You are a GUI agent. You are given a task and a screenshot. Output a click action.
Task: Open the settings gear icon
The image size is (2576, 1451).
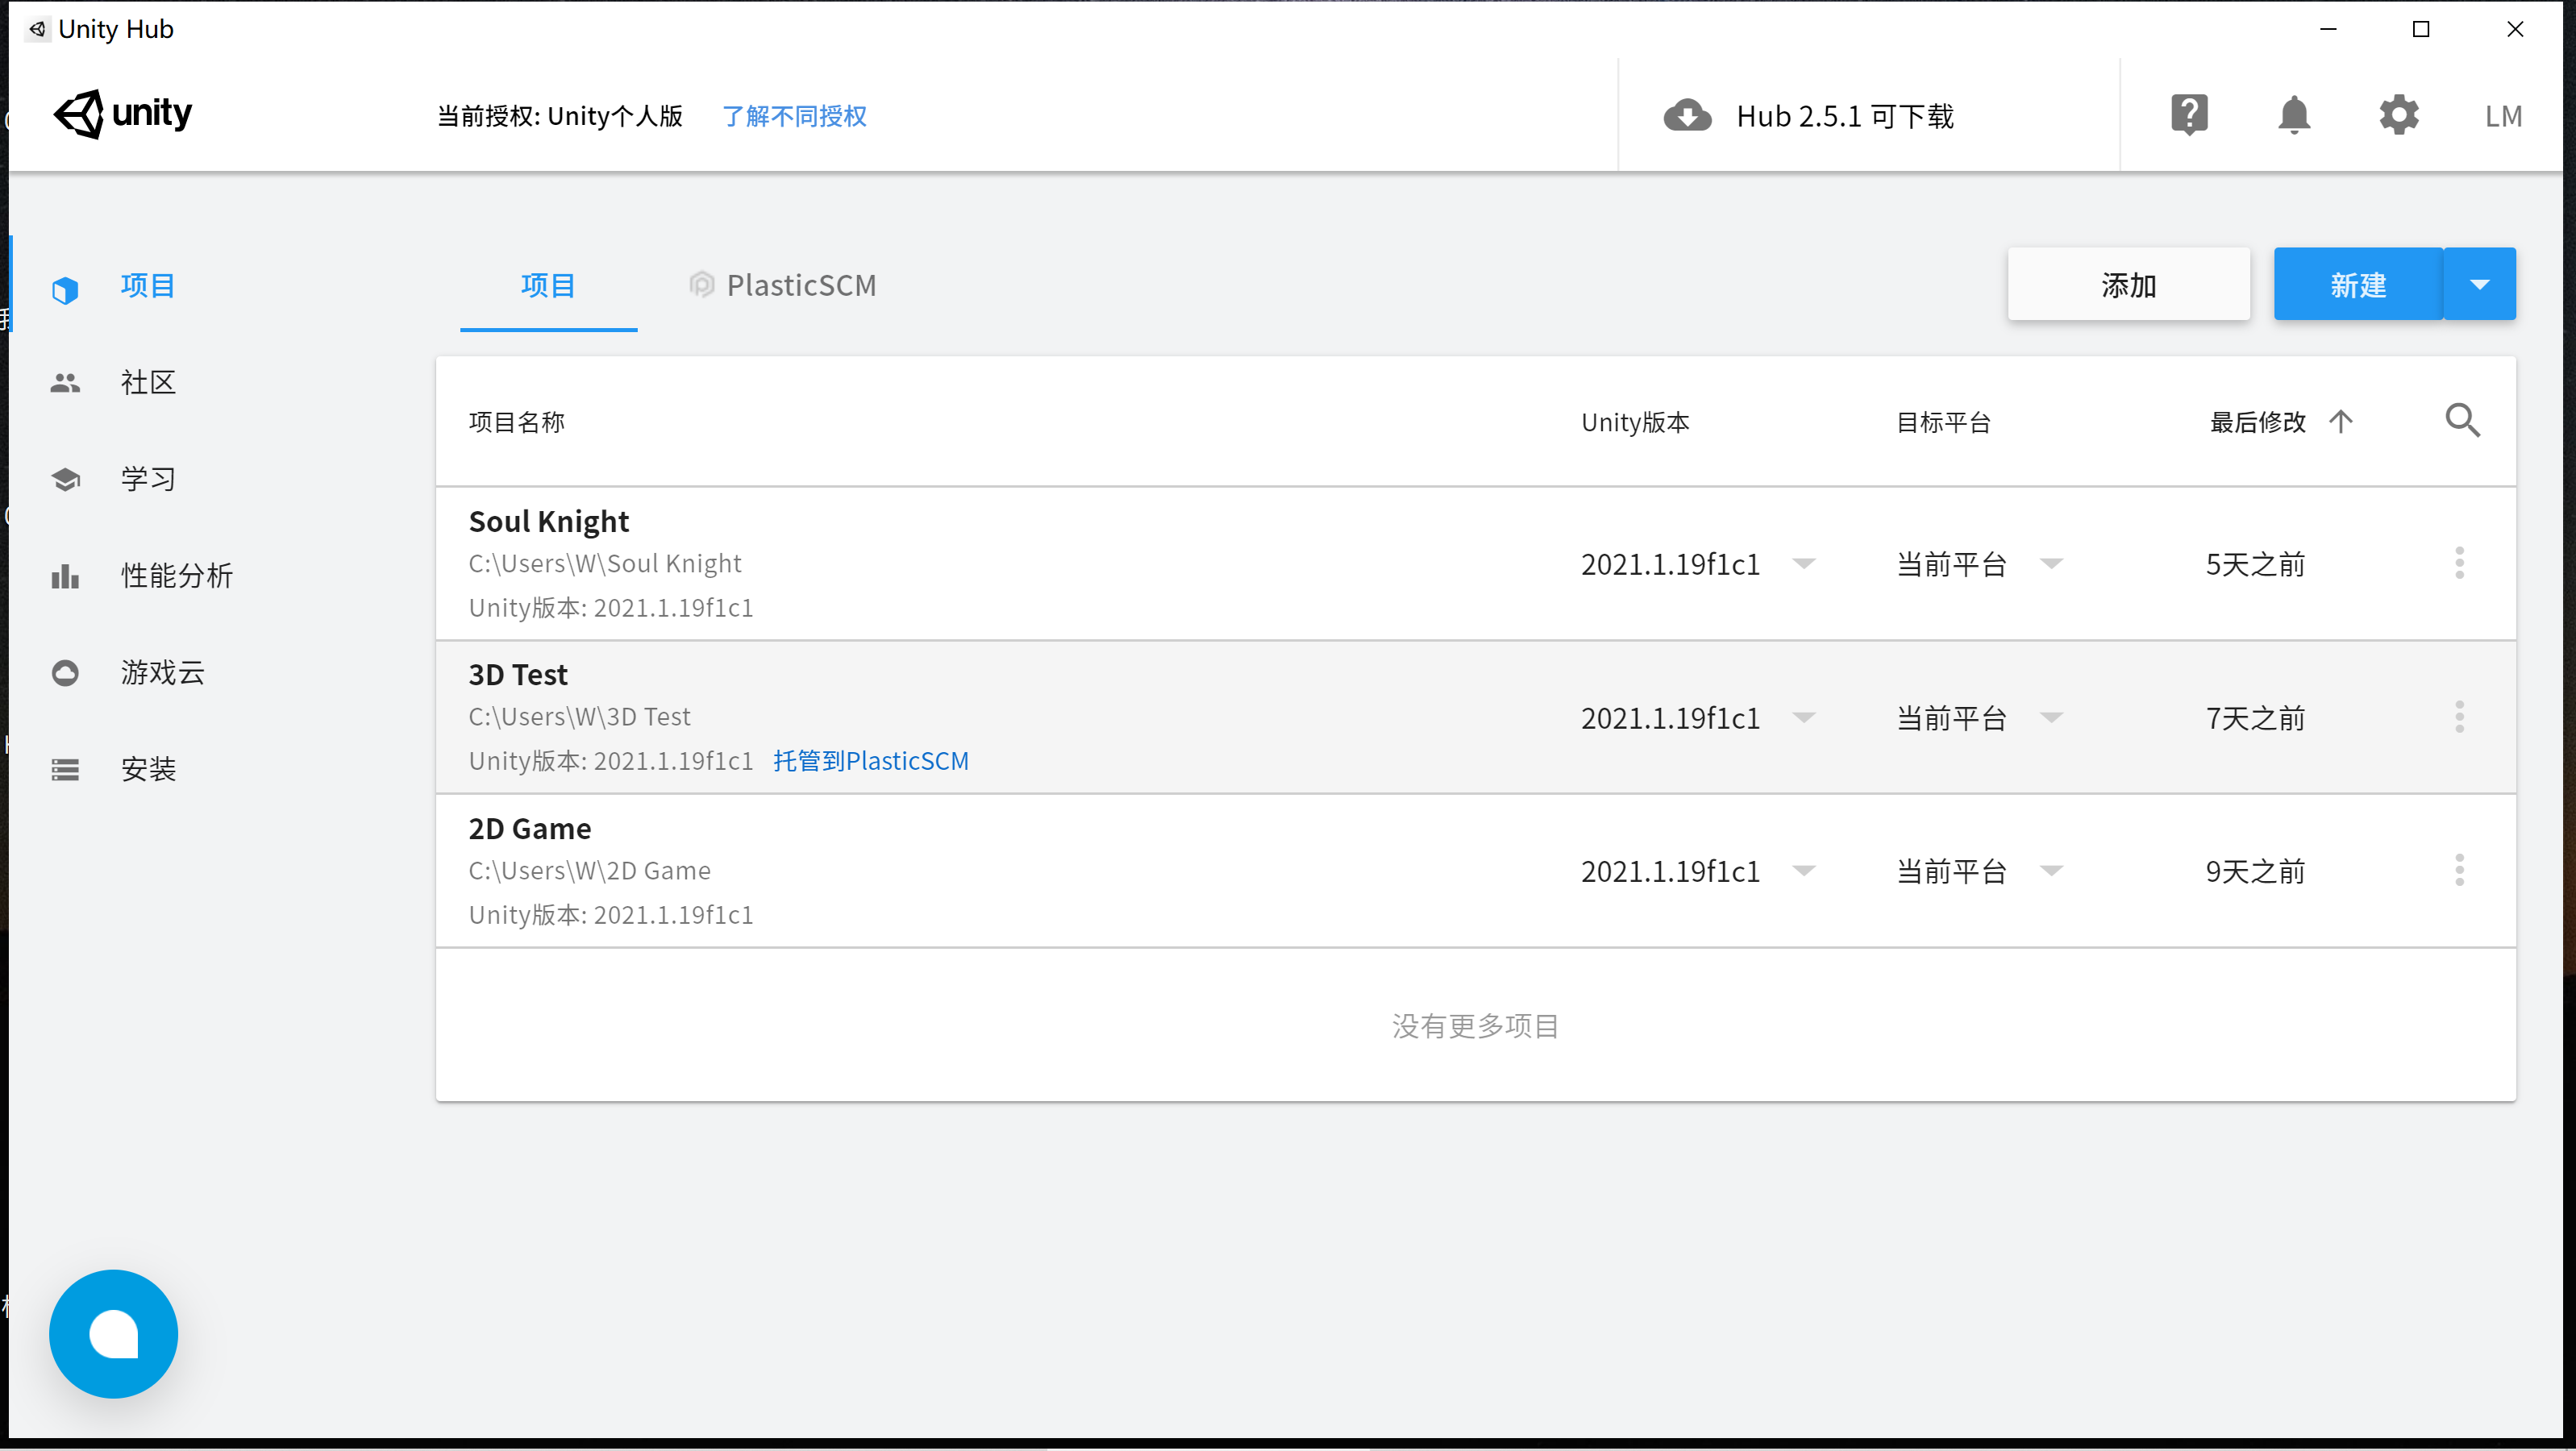pyautogui.click(x=2398, y=115)
